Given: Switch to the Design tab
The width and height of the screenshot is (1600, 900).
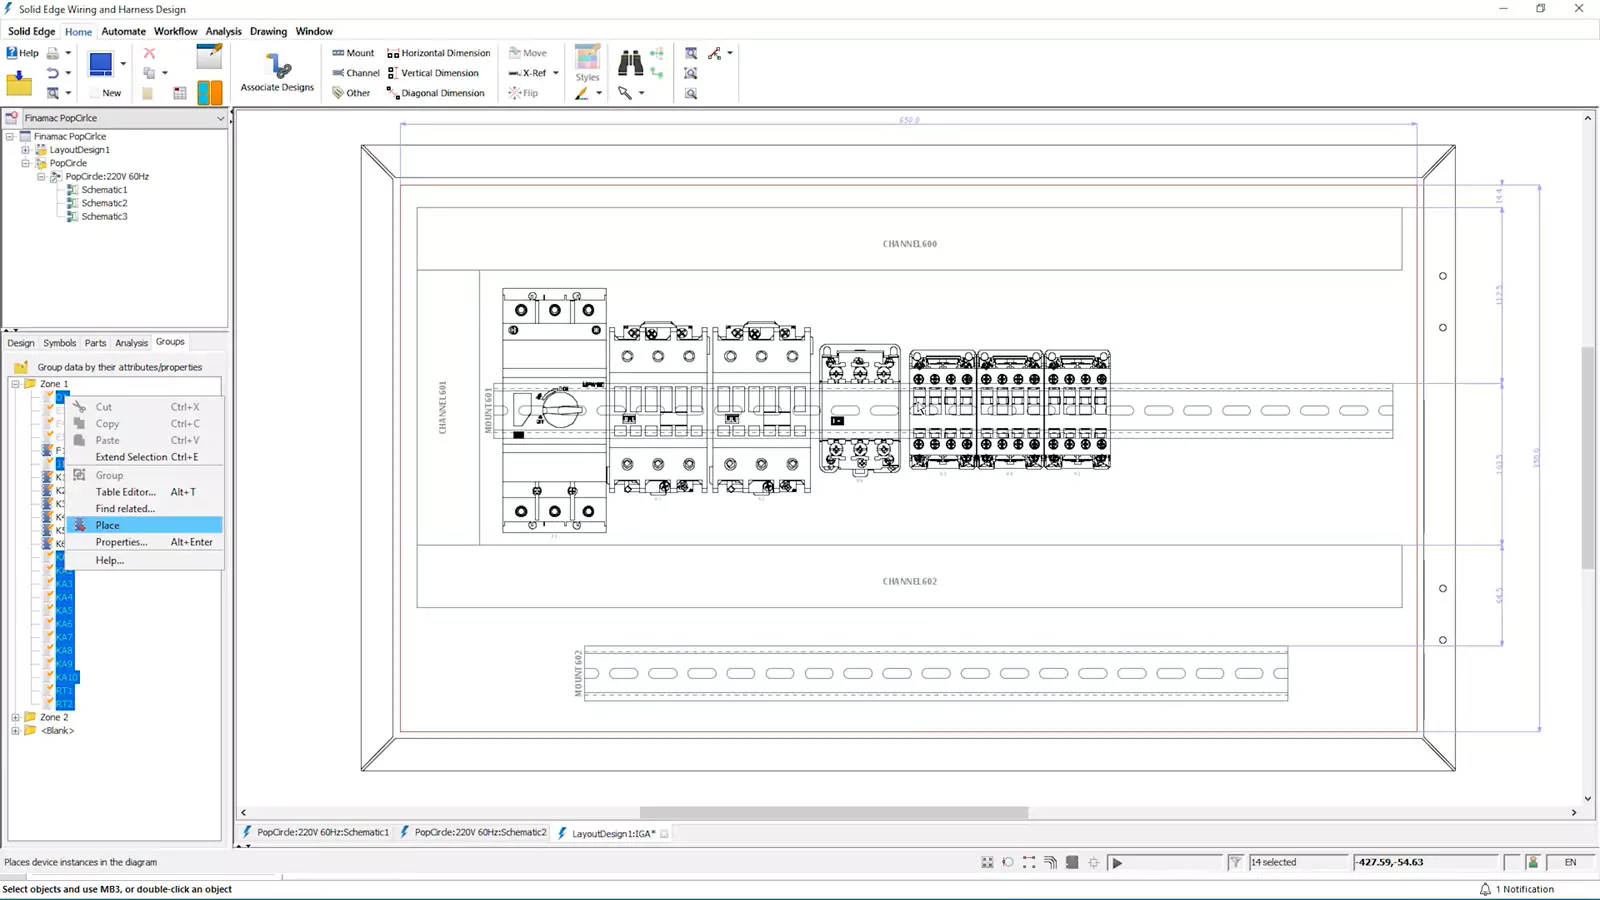Looking at the screenshot, I should pyautogui.click(x=21, y=343).
